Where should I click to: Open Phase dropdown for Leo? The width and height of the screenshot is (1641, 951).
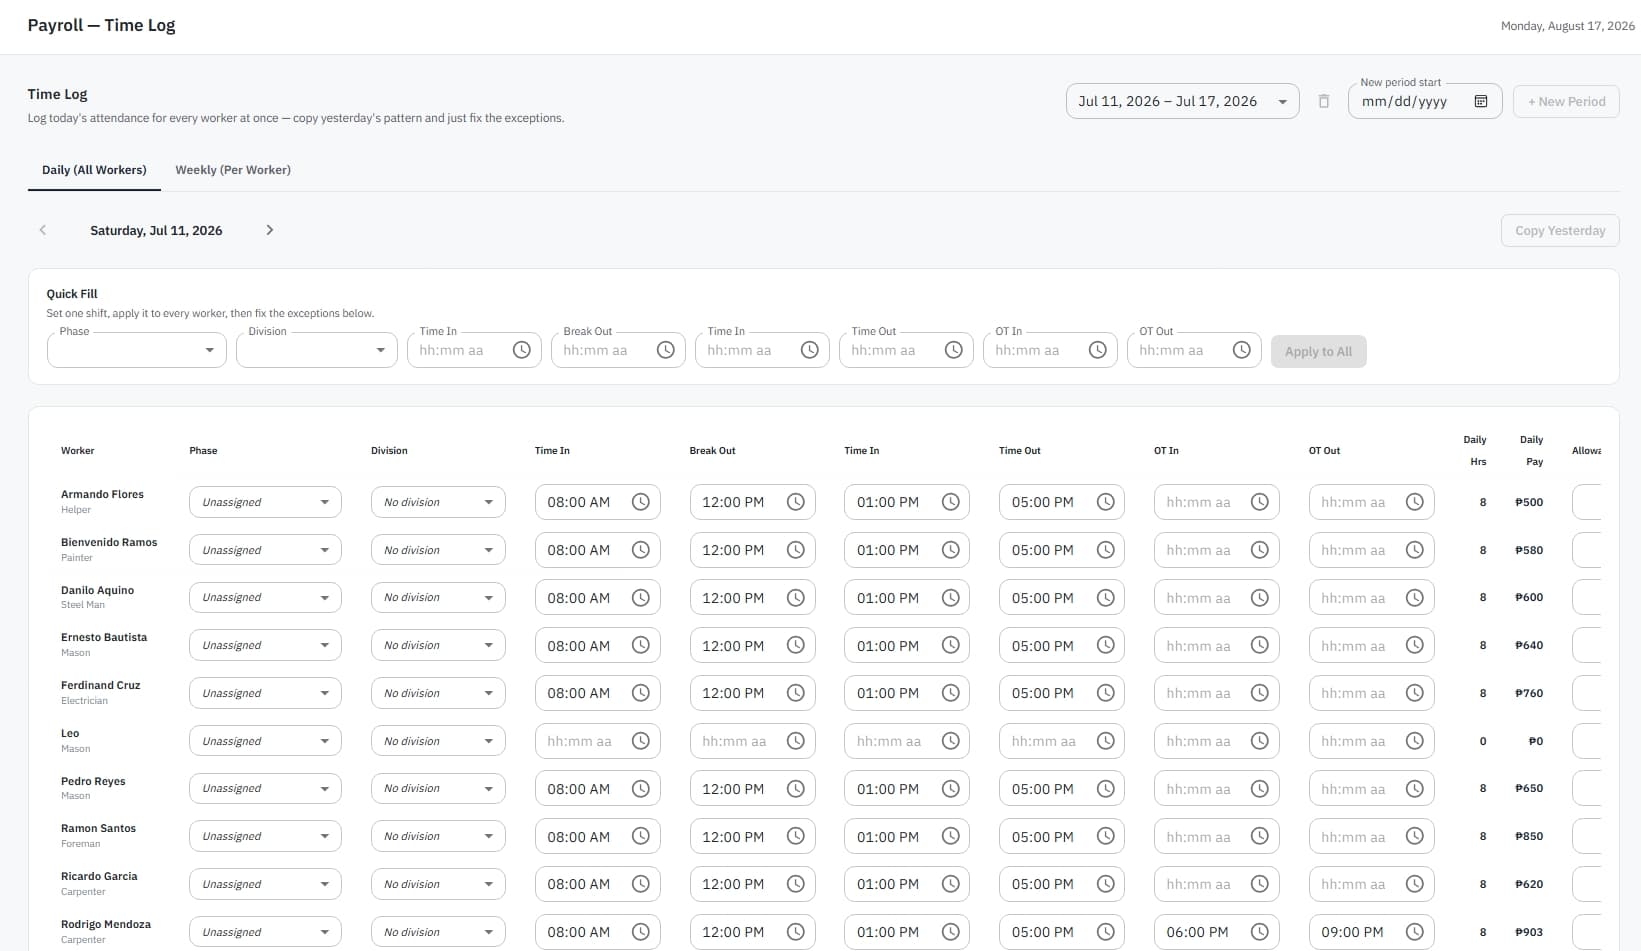pyautogui.click(x=265, y=741)
